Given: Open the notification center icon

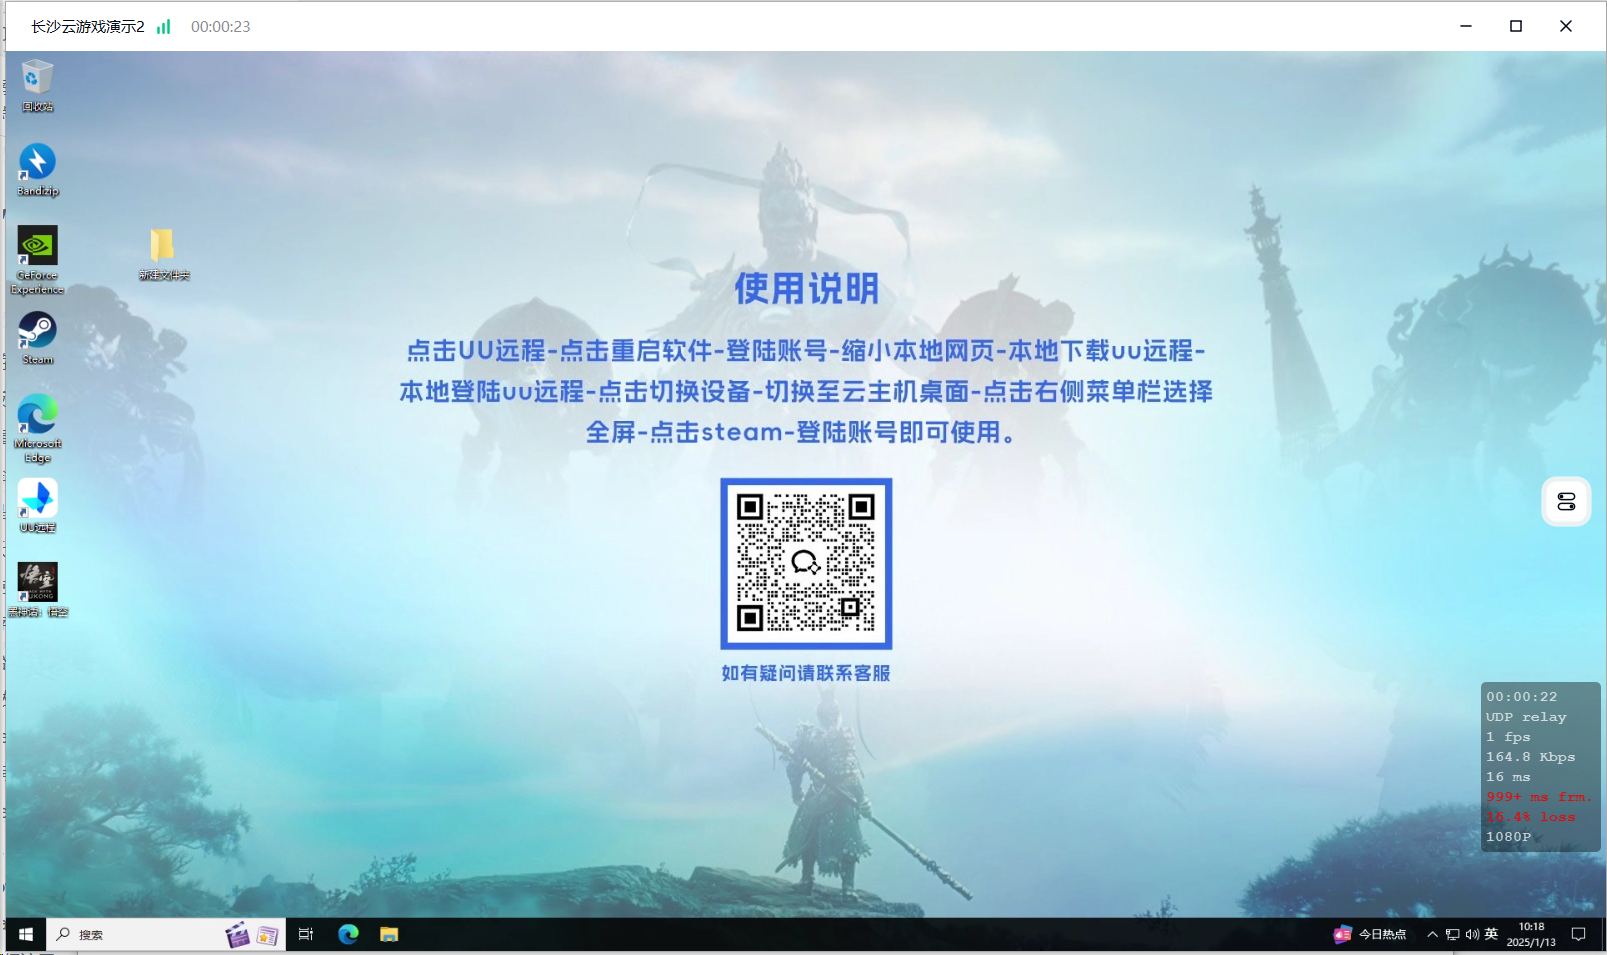Looking at the screenshot, I should (1579, 934).
